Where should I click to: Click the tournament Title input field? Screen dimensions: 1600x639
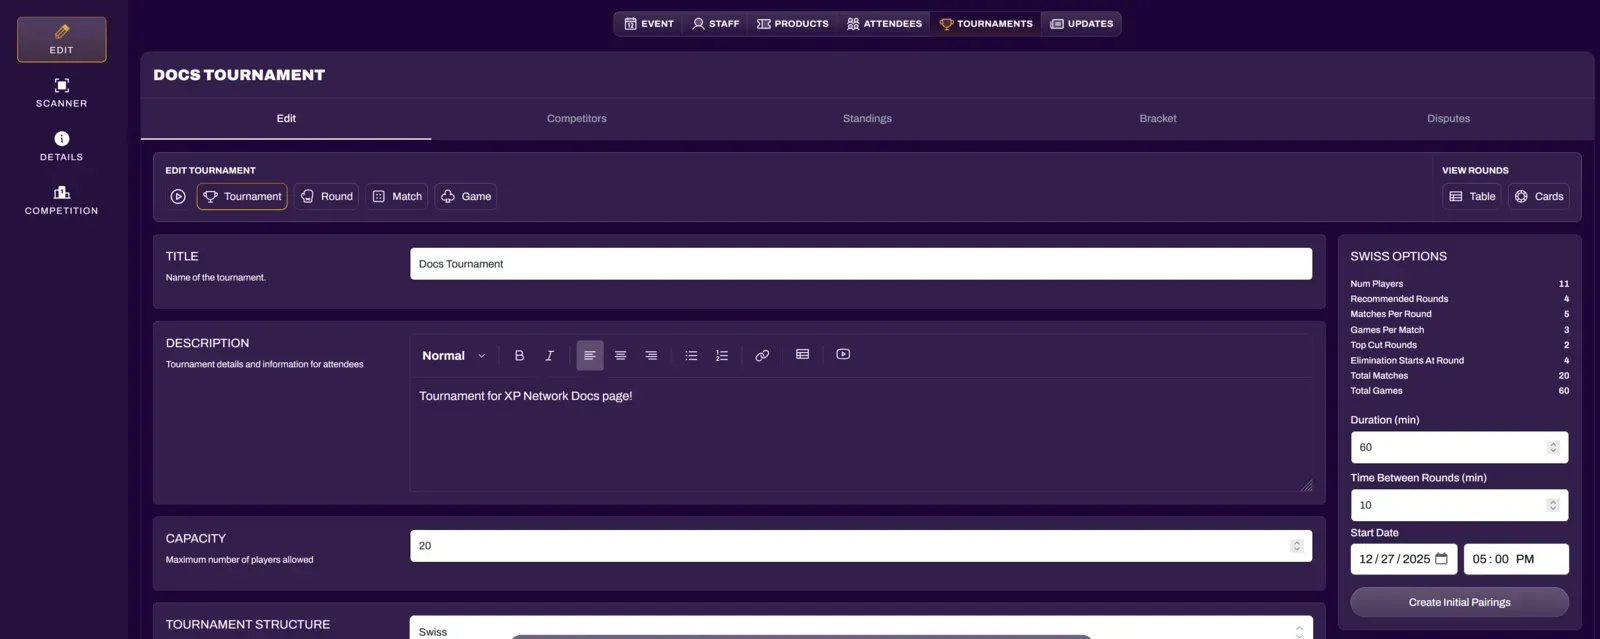pos(860,264)
